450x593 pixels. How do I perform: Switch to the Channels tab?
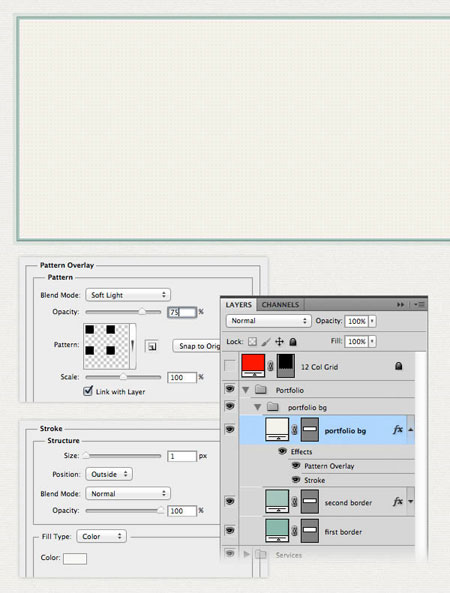coord(280,305)
